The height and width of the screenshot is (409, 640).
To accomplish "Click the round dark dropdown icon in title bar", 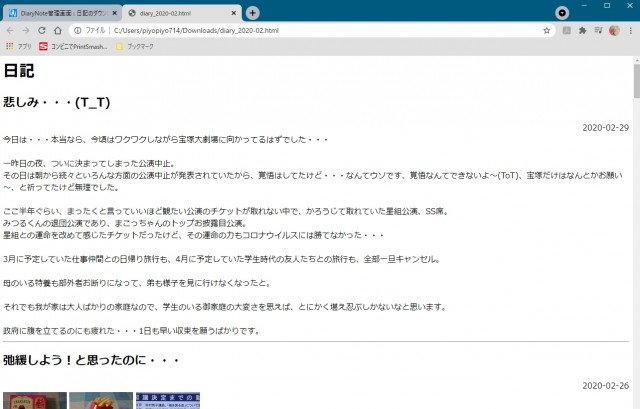I will (562, 13).
